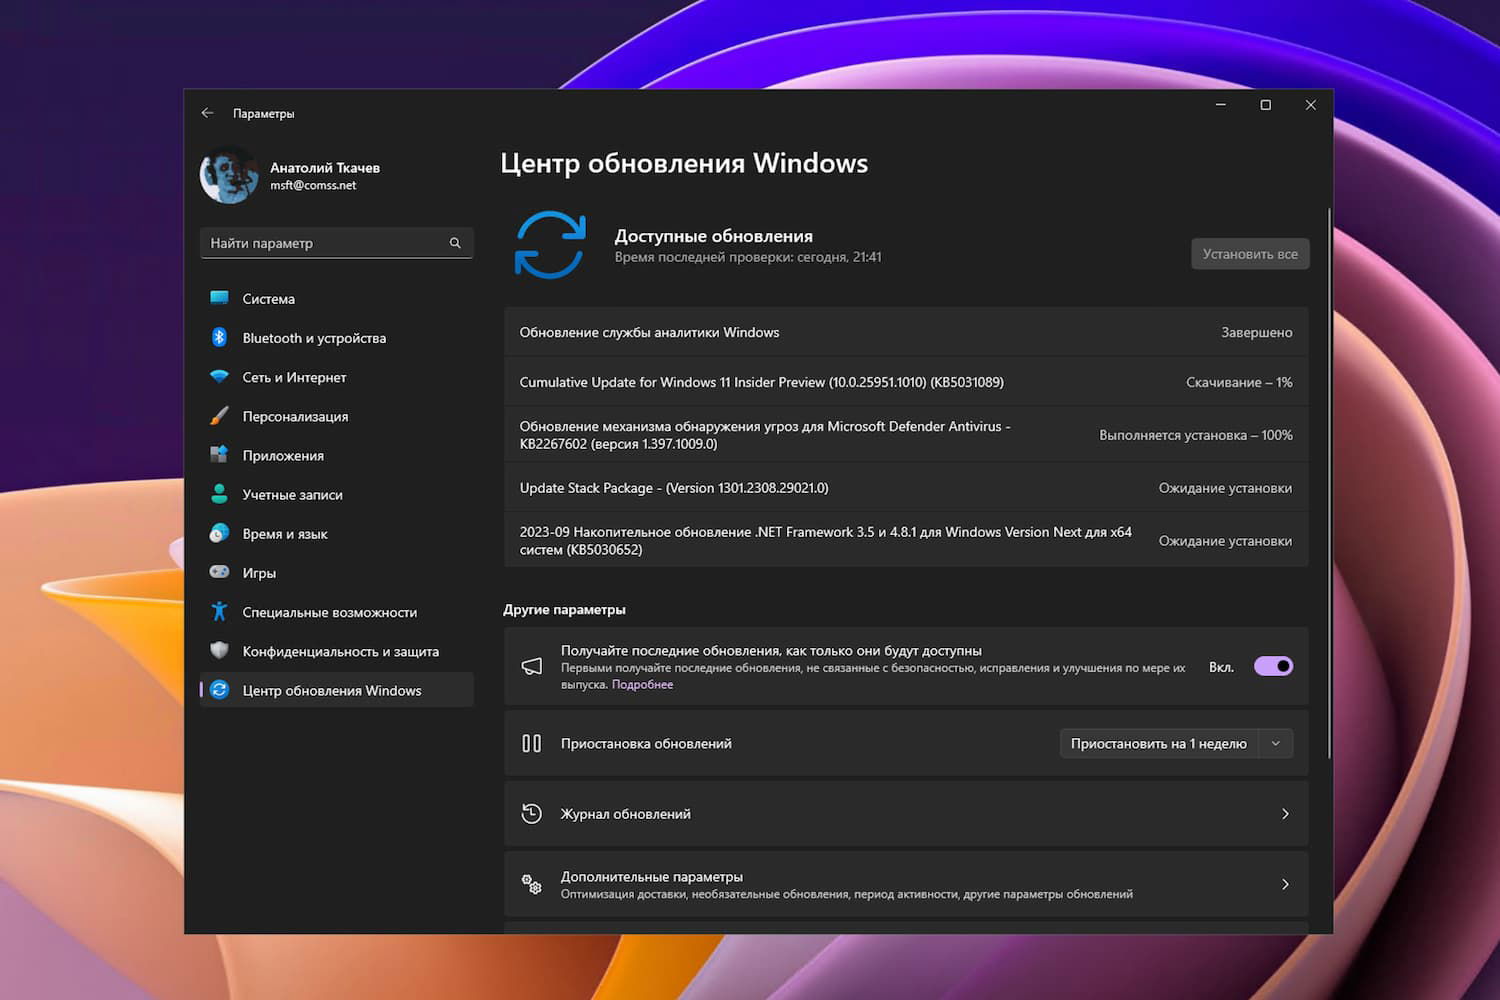Click the Скачивание – 1% status
The image size is (1500, 1000).
point(1239,382)
